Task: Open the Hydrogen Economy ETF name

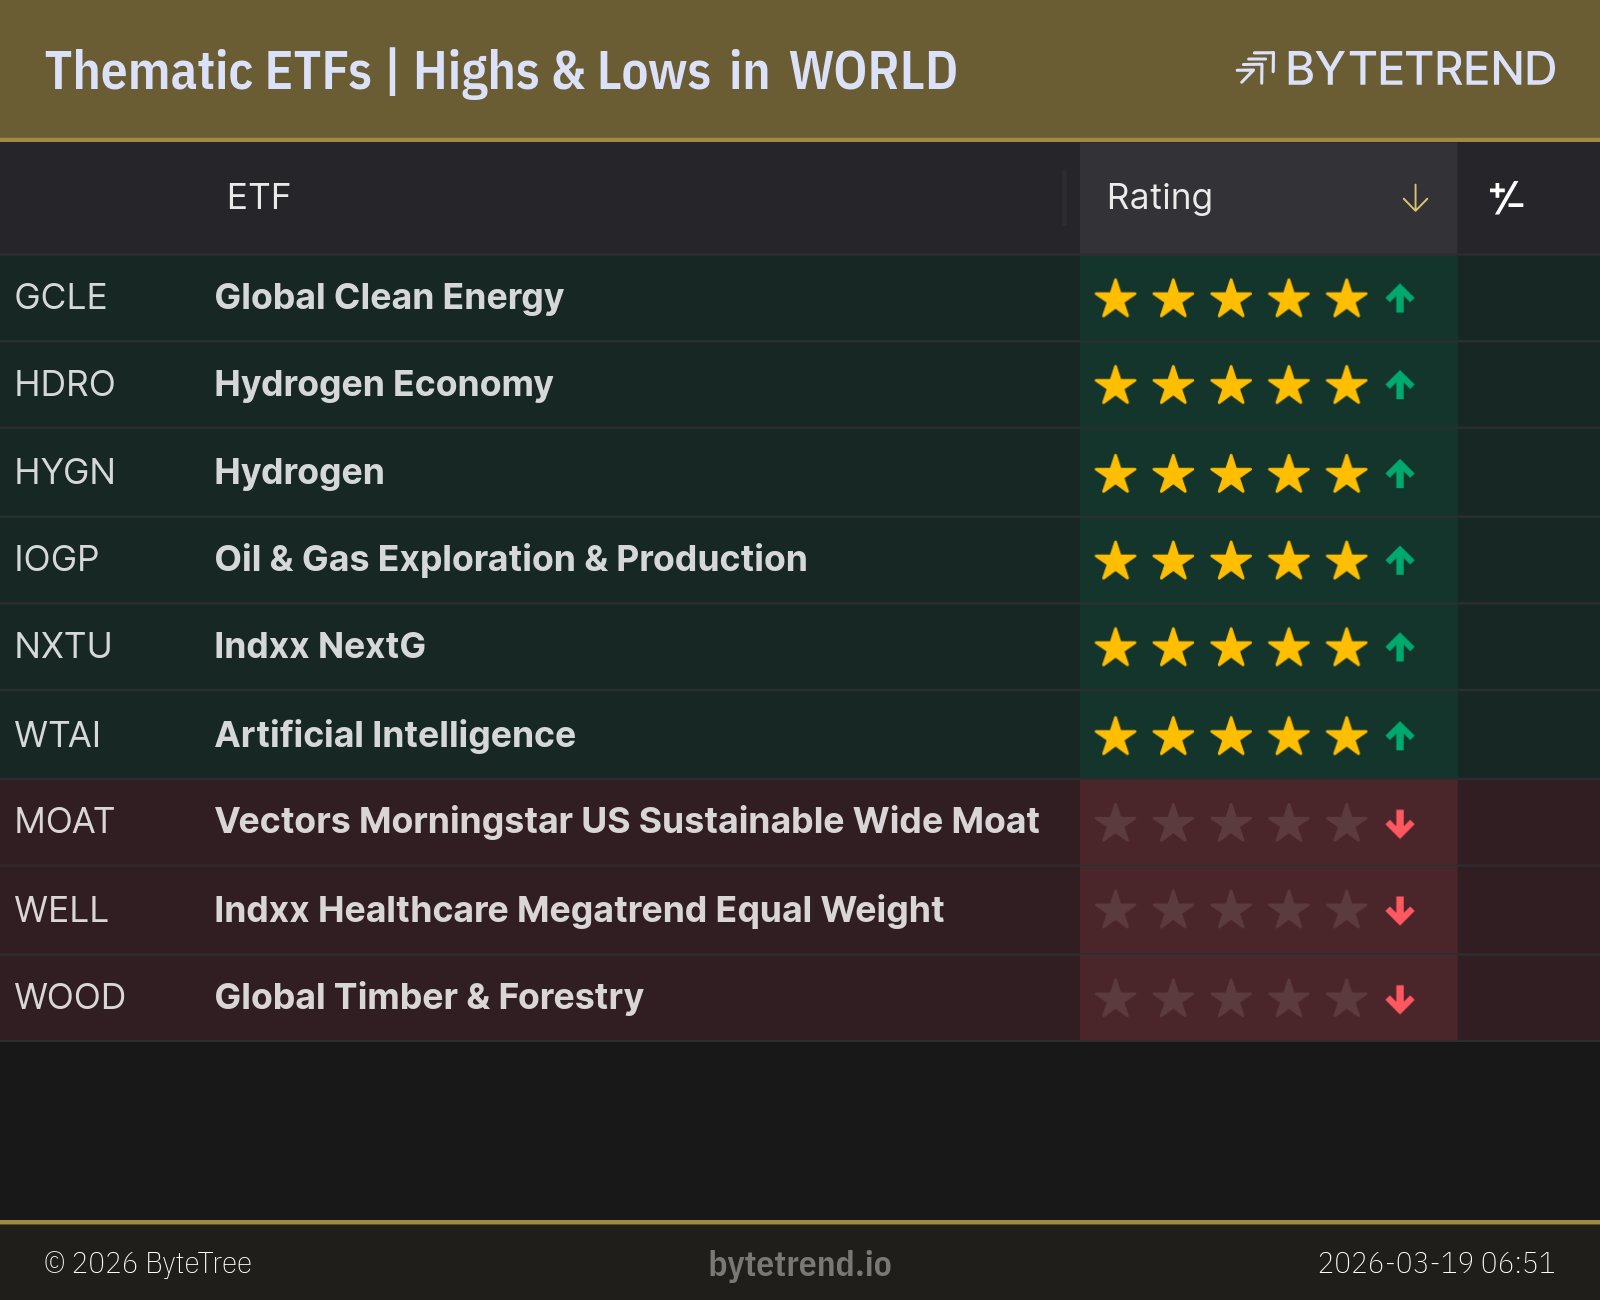Action: click(384, 384)
